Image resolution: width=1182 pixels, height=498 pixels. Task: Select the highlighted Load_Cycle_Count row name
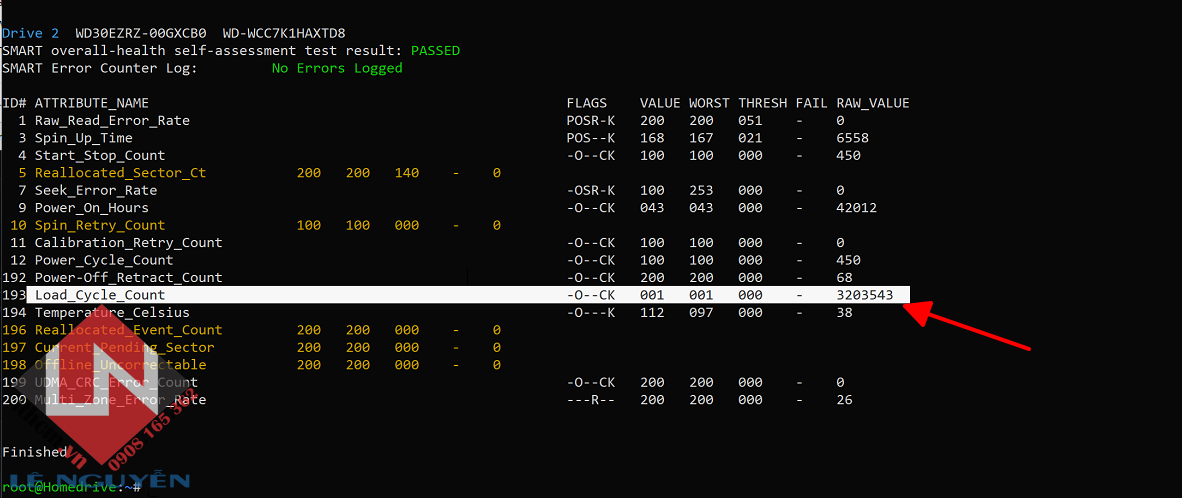click(100, 295)
